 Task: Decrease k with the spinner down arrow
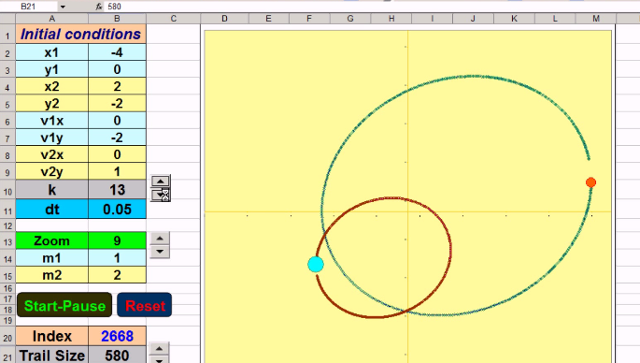pyautogui.click(x=160, y=195)
